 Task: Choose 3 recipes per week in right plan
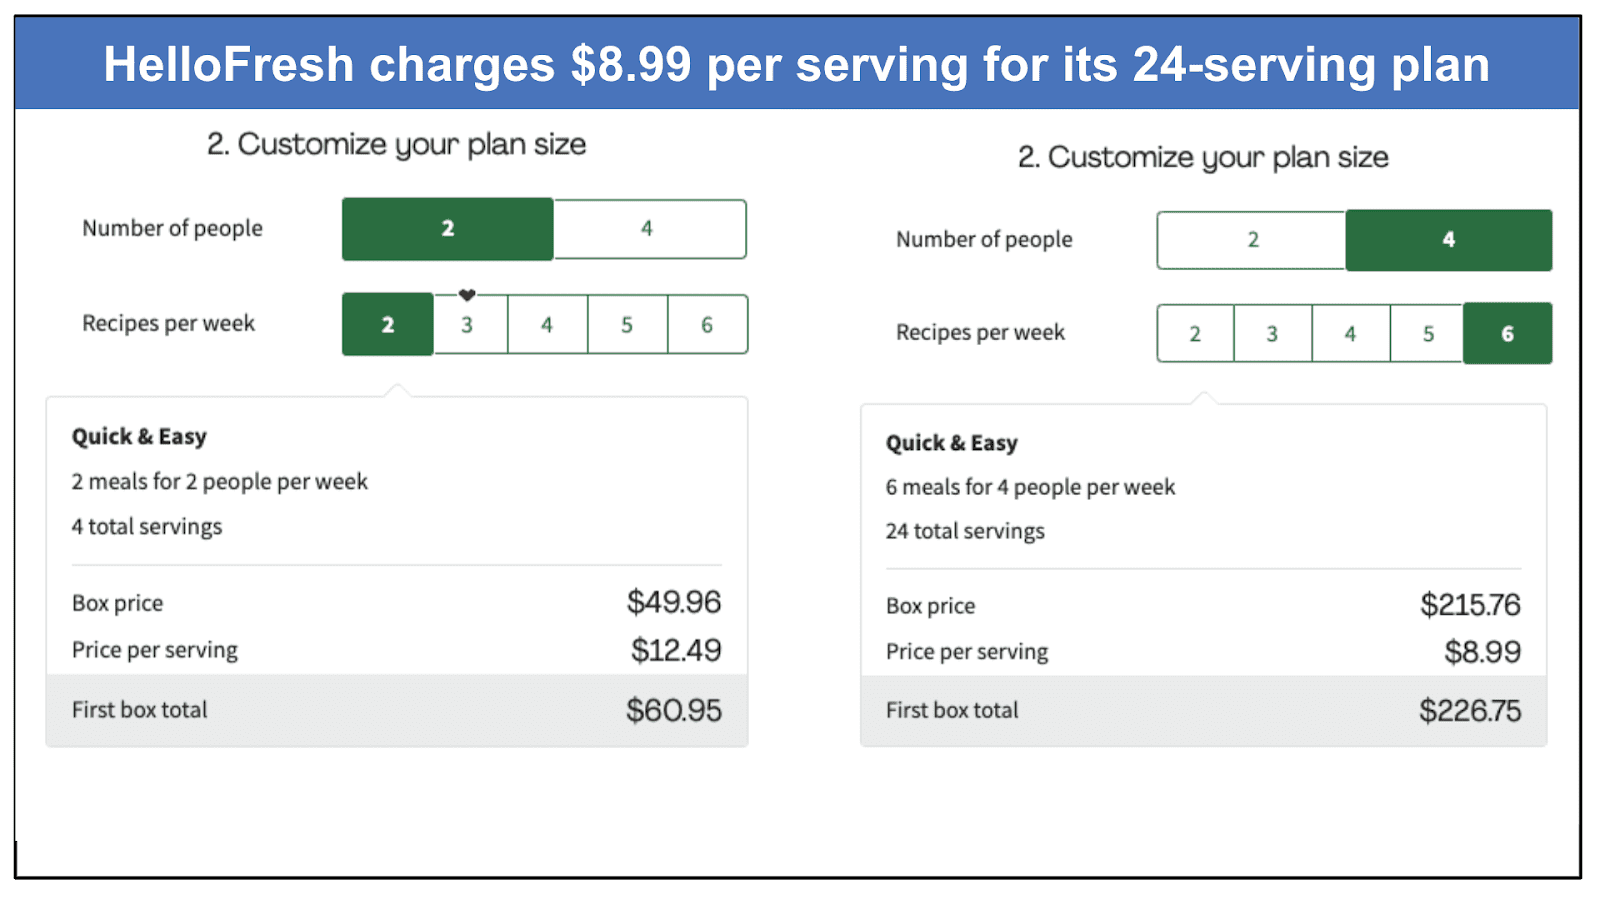pyautogui.click(x=1272, y=333)
